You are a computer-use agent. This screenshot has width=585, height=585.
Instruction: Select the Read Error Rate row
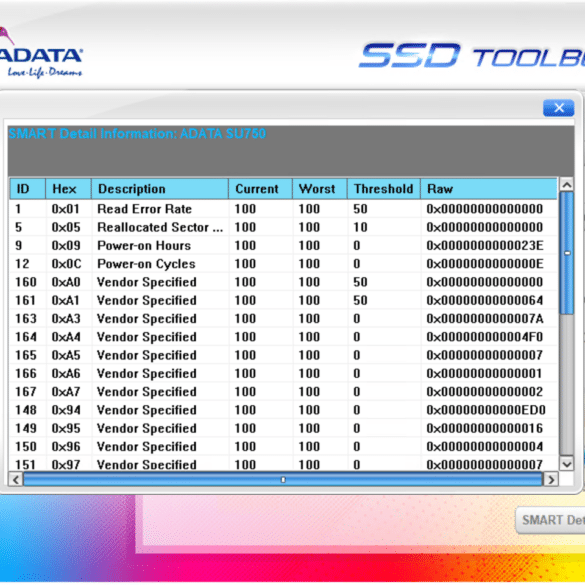(x=284, y=209)
